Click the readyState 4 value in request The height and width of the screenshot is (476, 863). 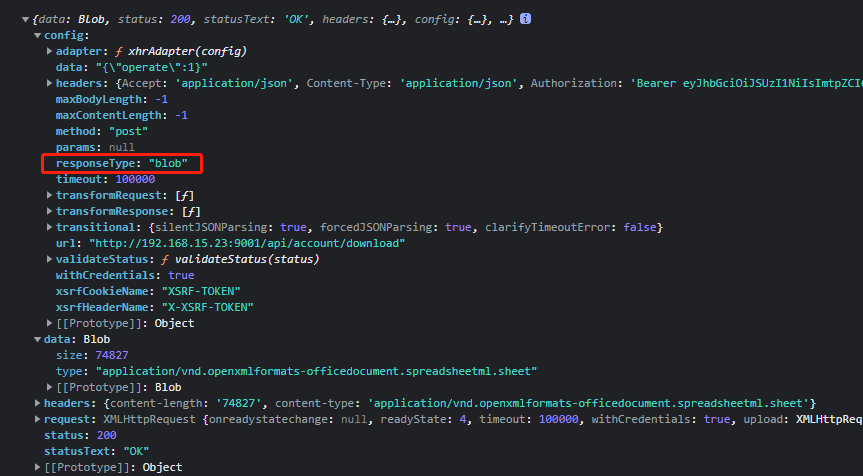click(x=463, y=419)
